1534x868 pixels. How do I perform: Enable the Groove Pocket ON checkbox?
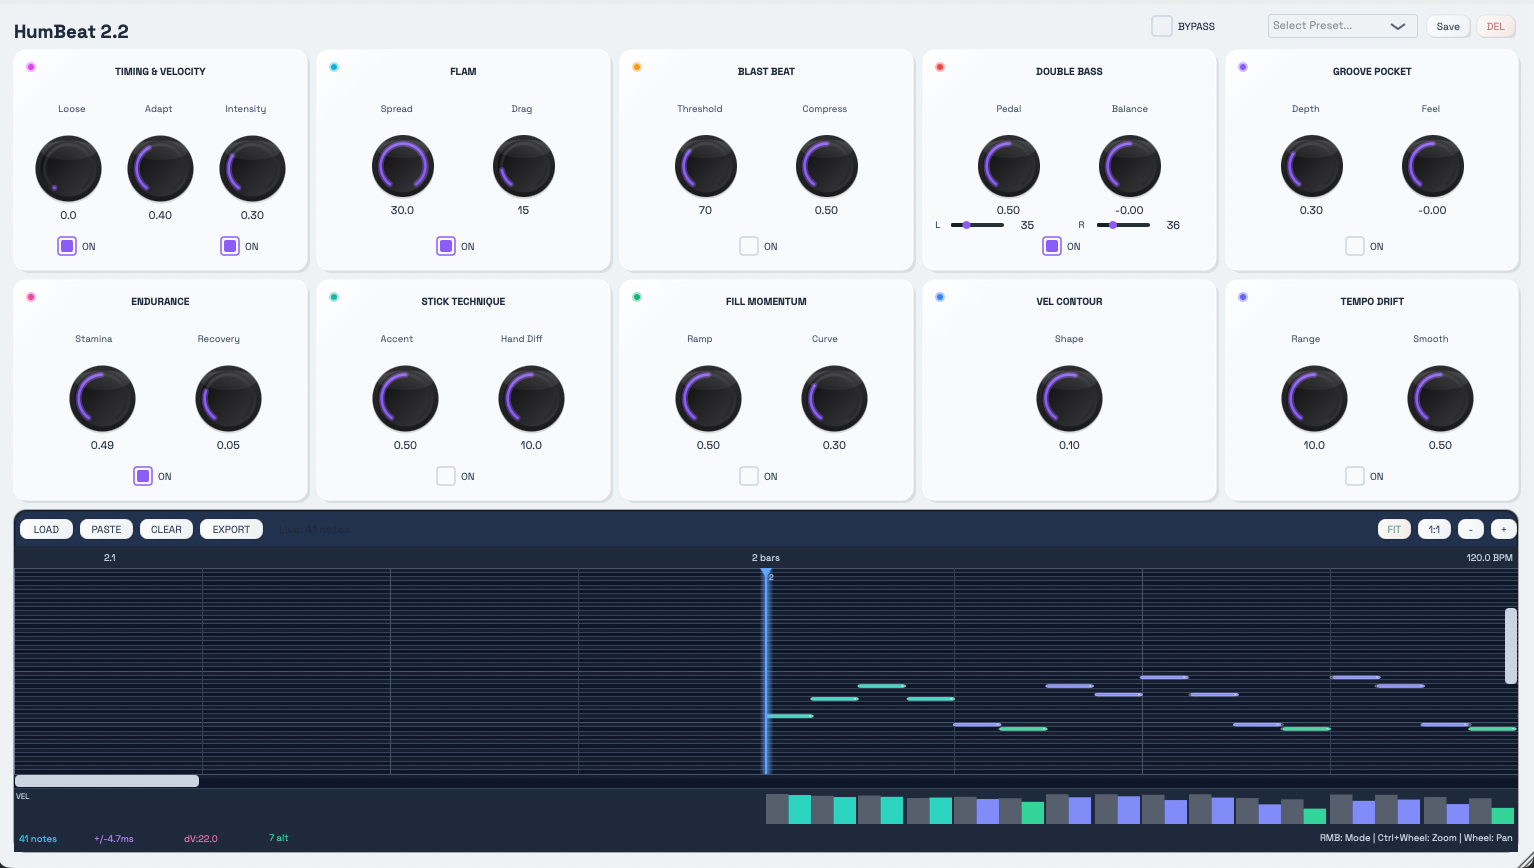[x=1355, y=246]
